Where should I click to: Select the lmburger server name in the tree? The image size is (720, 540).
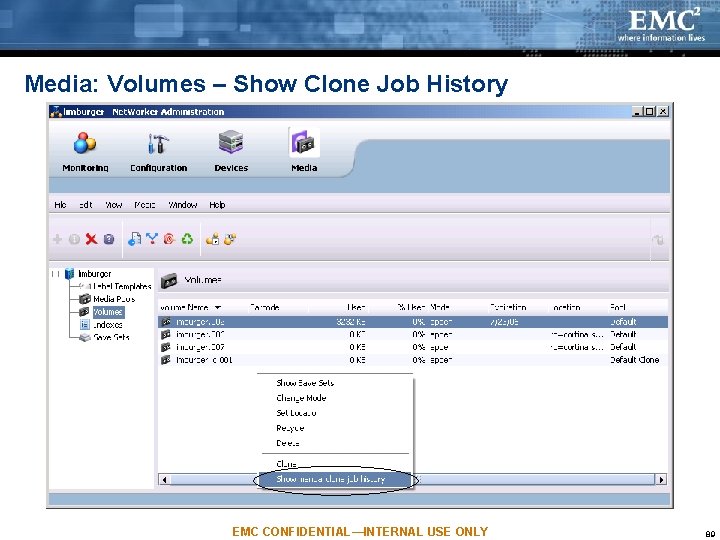95,274
